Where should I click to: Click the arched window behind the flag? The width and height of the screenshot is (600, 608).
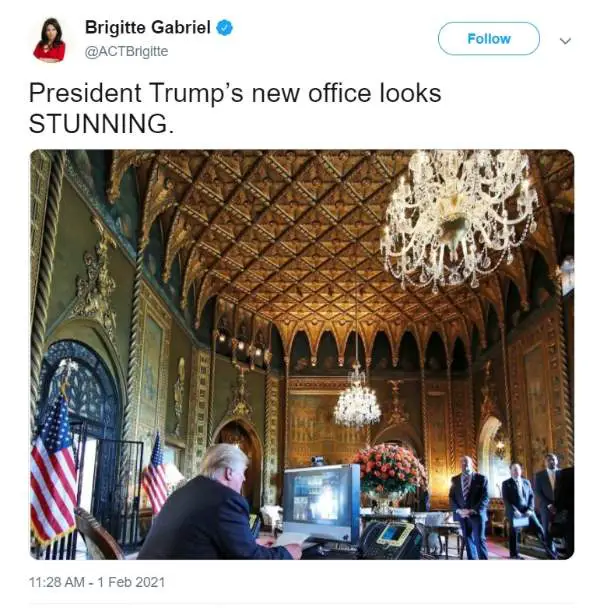click(x=80, y=388)
